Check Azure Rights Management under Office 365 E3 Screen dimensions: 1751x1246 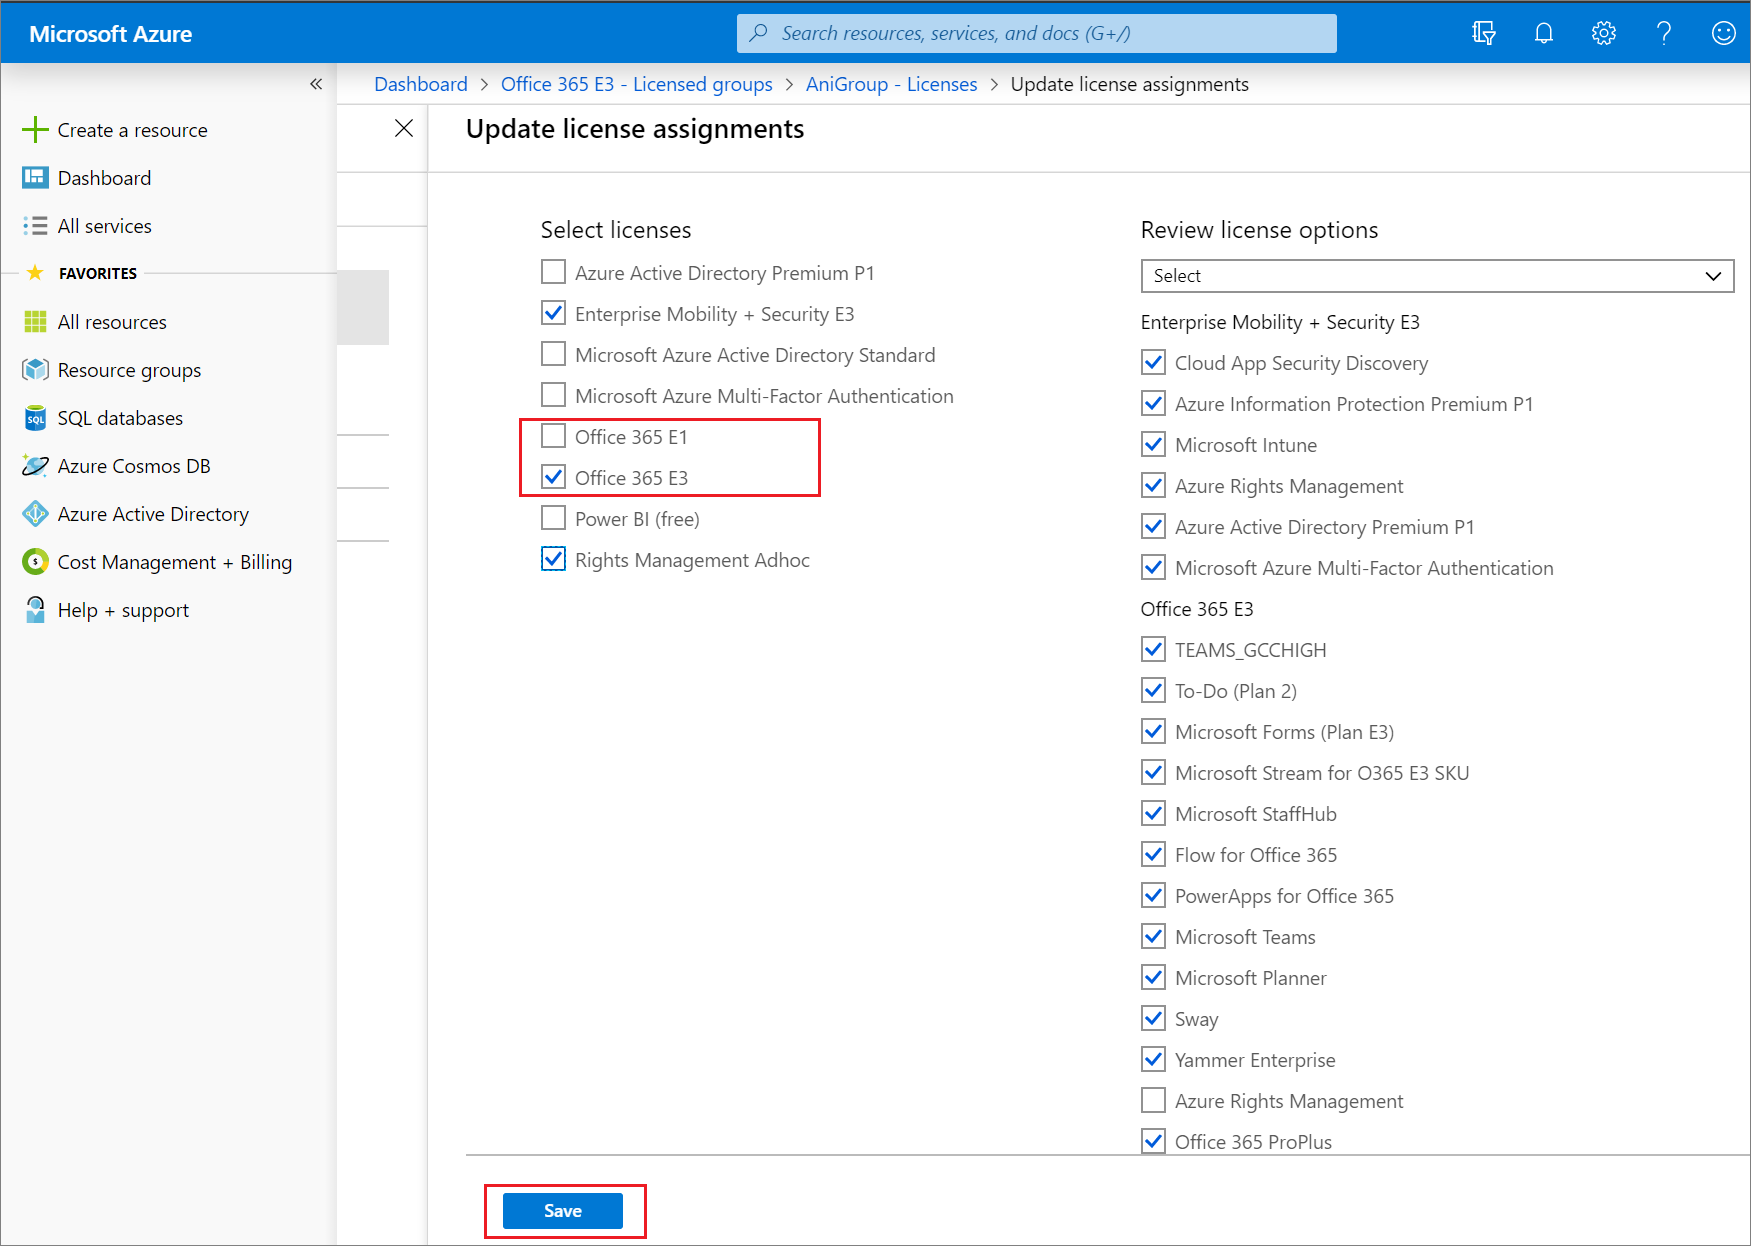pos(1153,1100)
